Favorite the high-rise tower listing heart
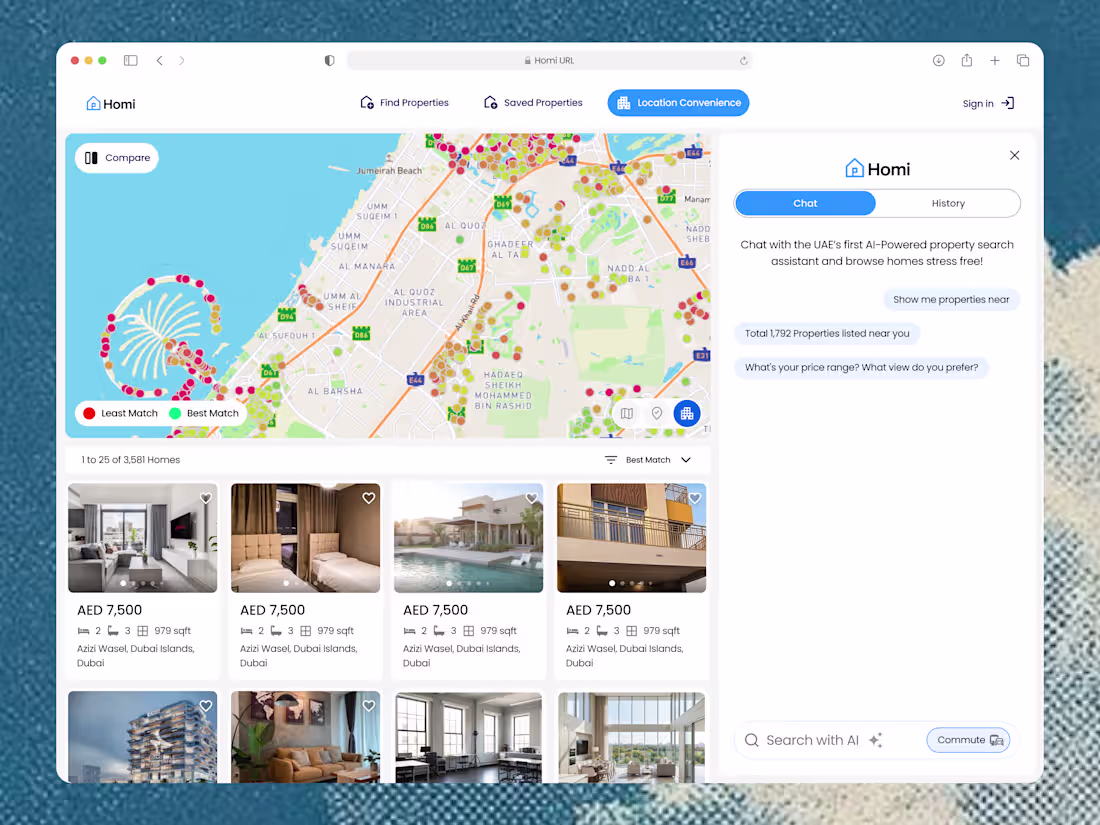The height and width of the screenshot is (825, 1100). pos(206,706)
